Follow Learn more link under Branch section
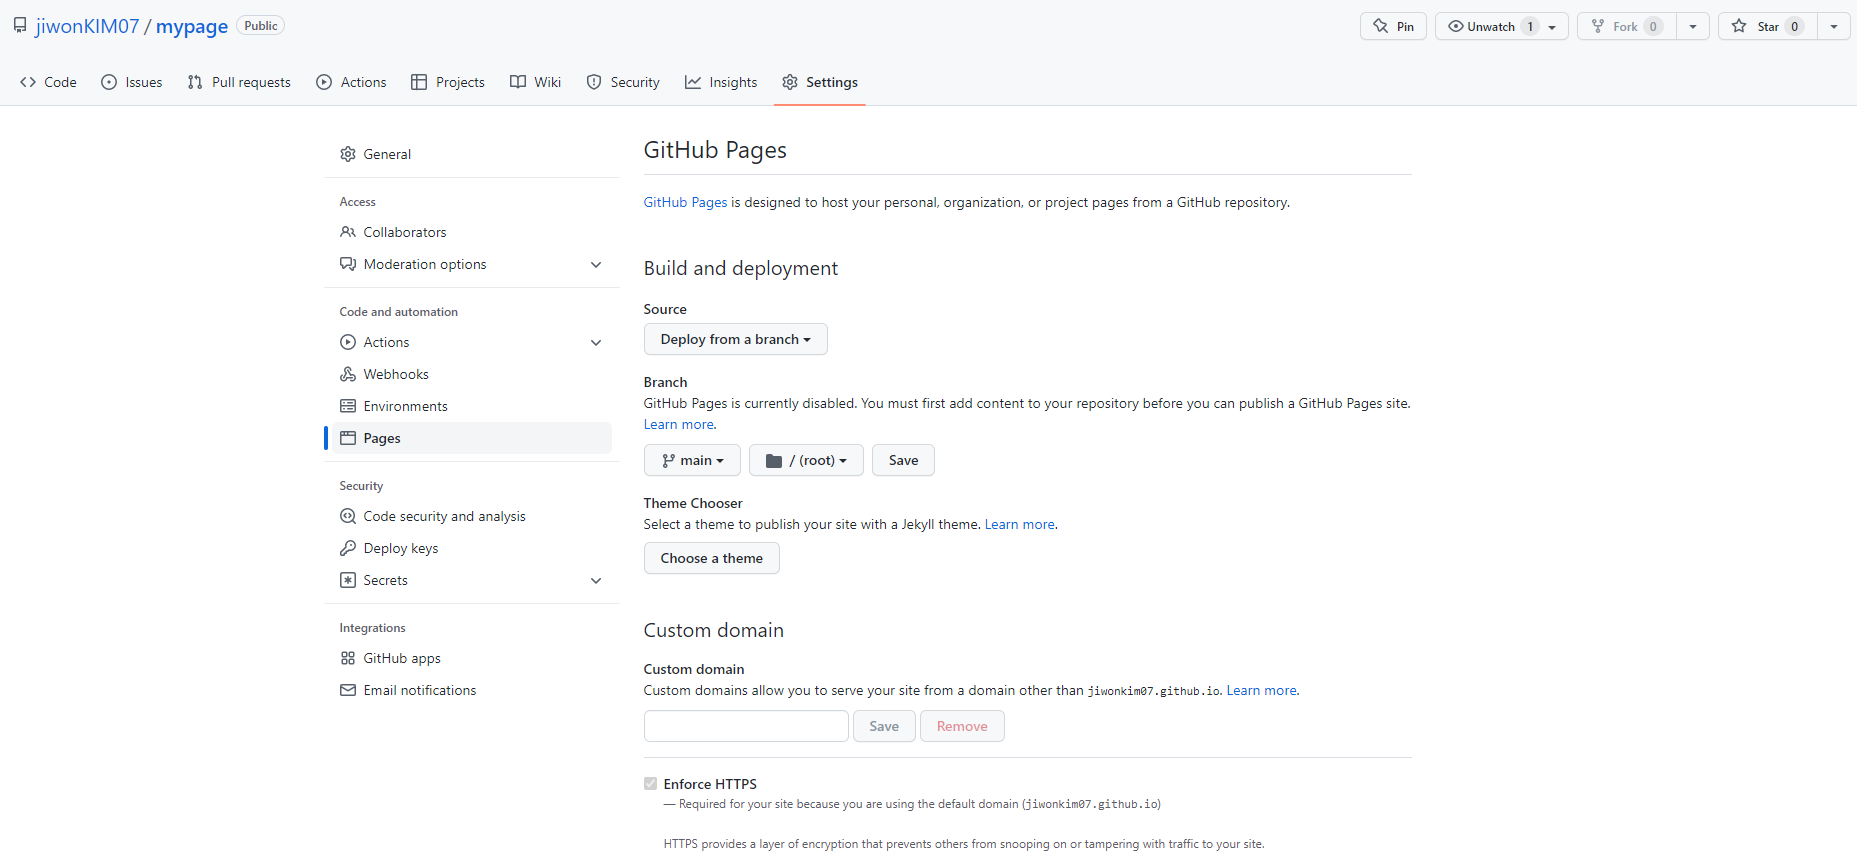Image resolution: width=1857 pixels, height=852 pixels. tap(679, 424)
